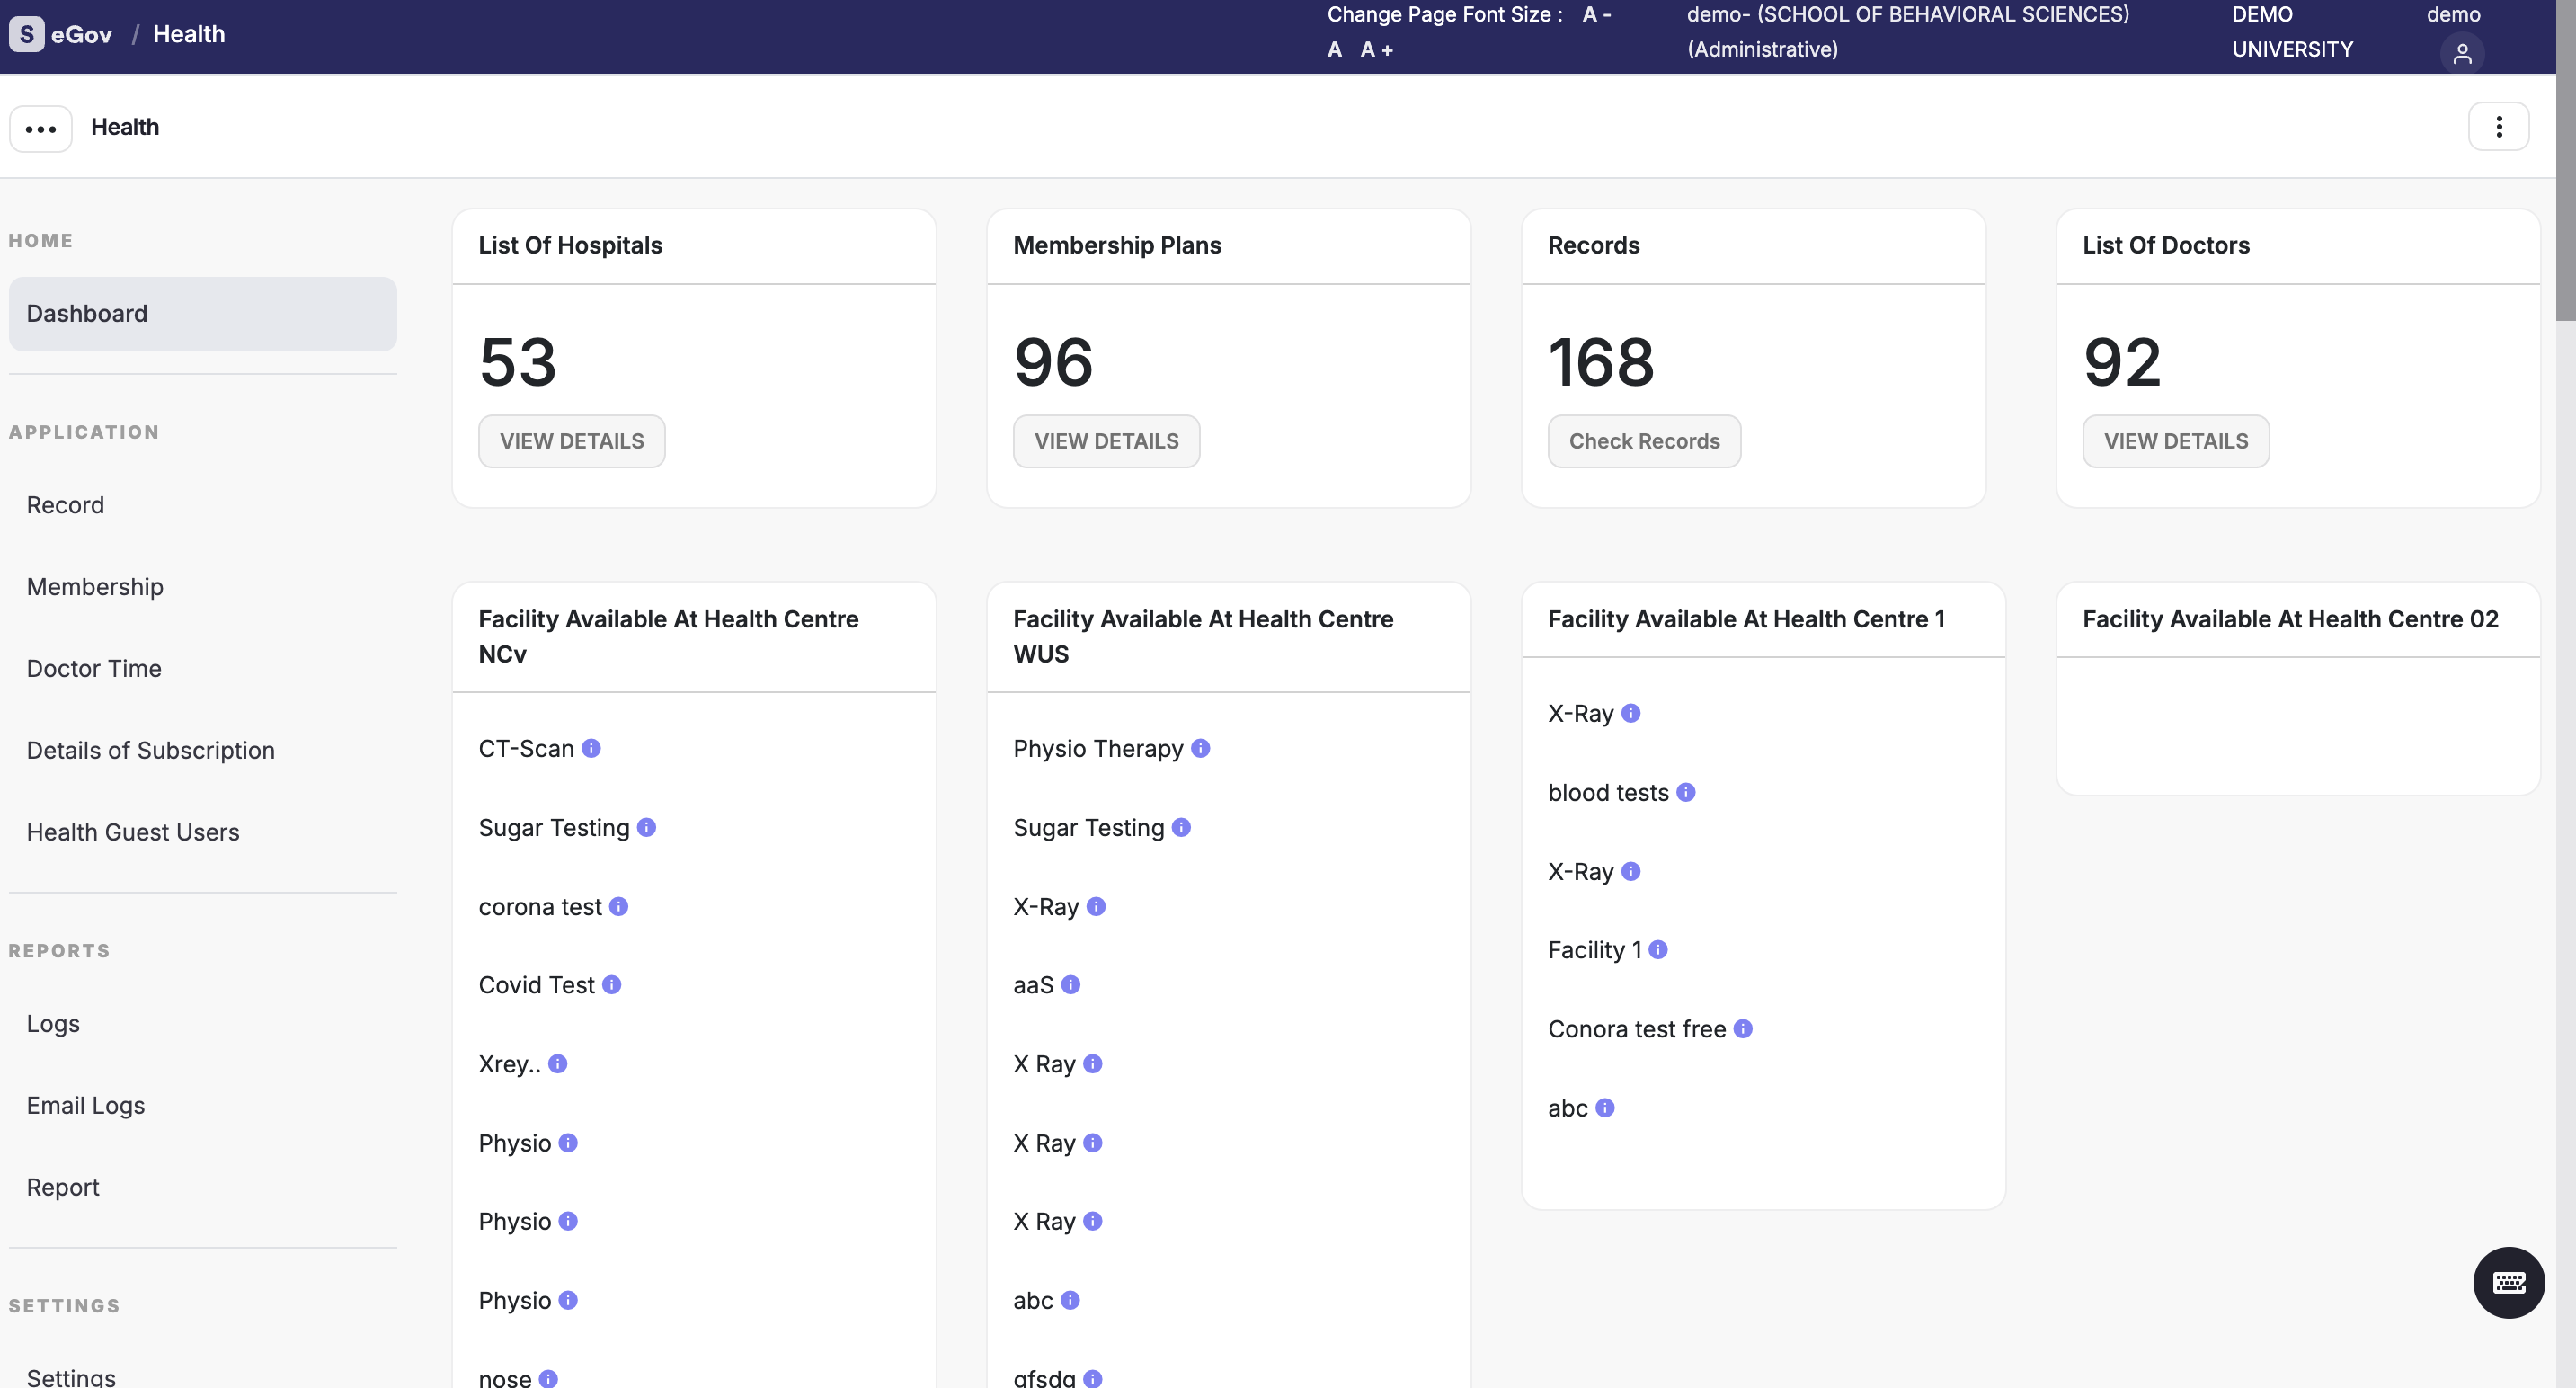Click the records count 168
This screenshot has height=1388, width=2576.
point(1601,362)
